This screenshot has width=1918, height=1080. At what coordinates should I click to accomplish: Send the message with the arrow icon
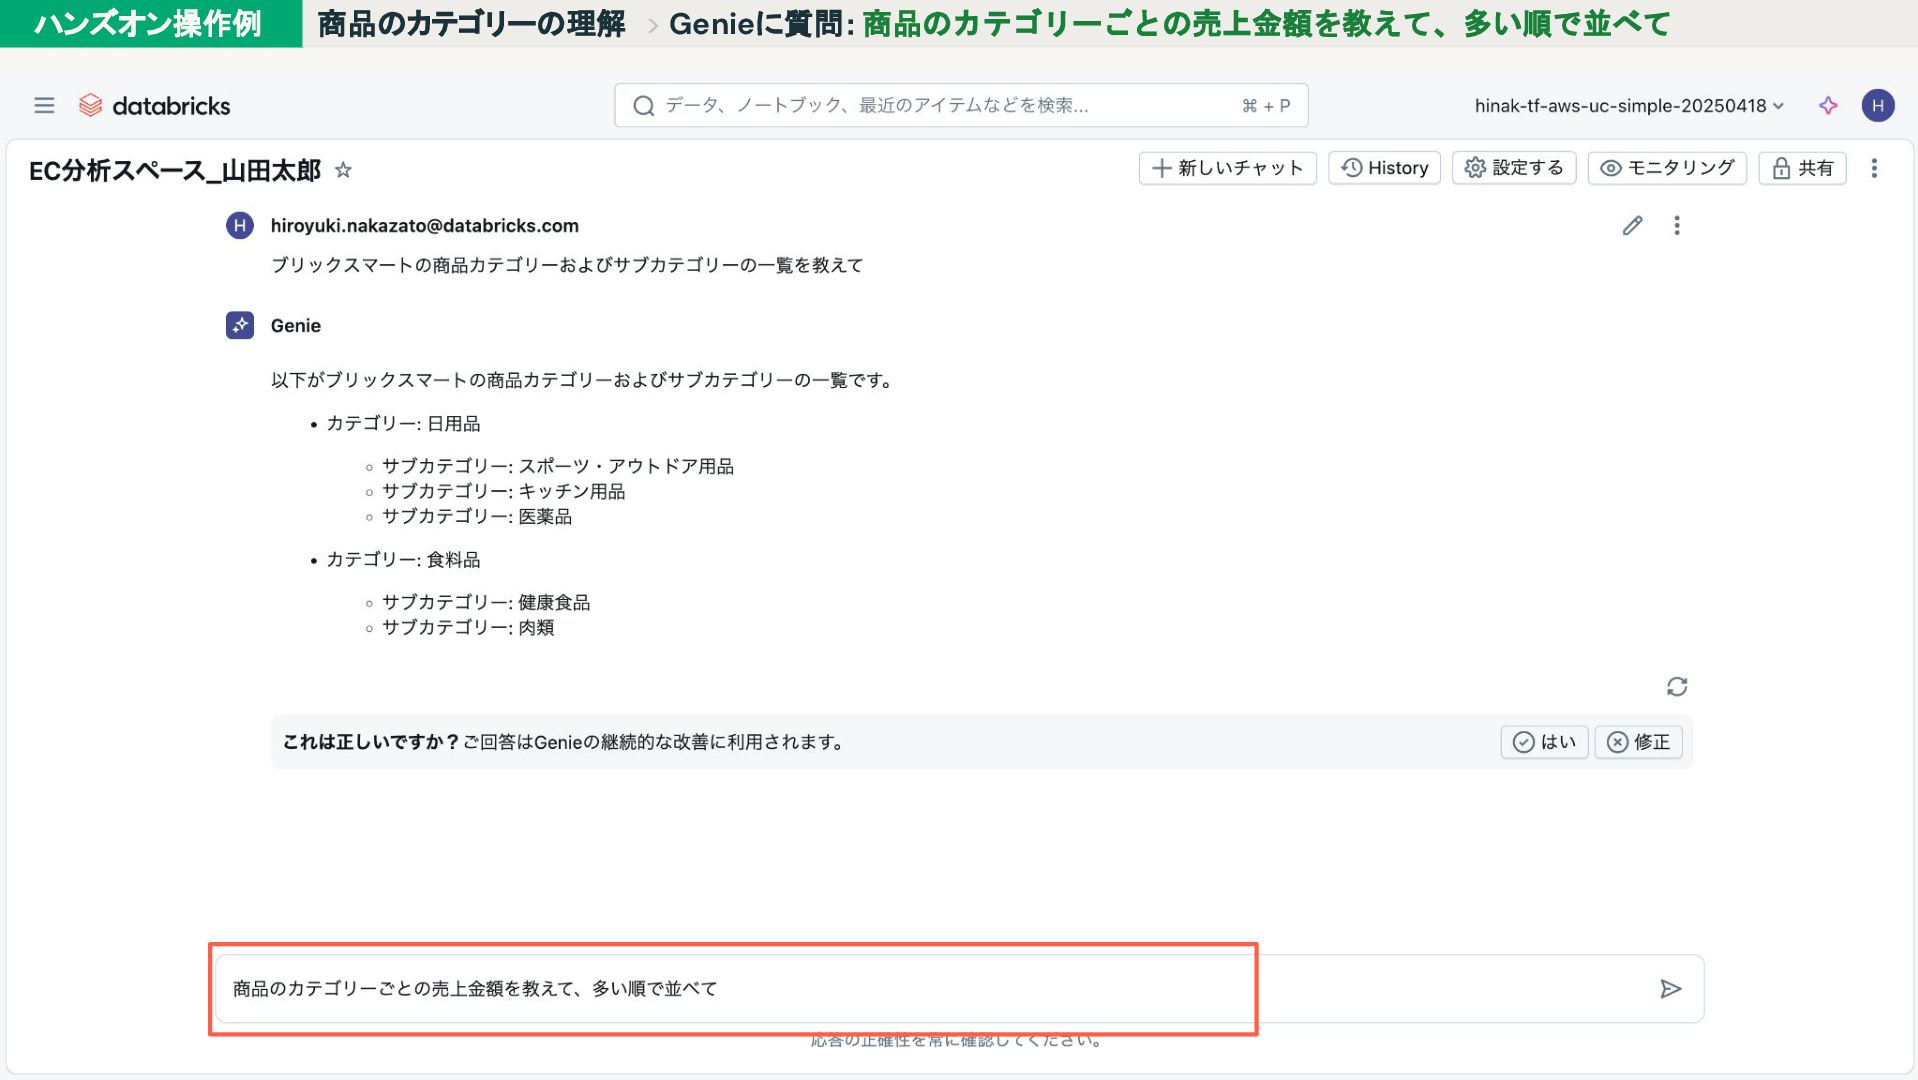1670,989
